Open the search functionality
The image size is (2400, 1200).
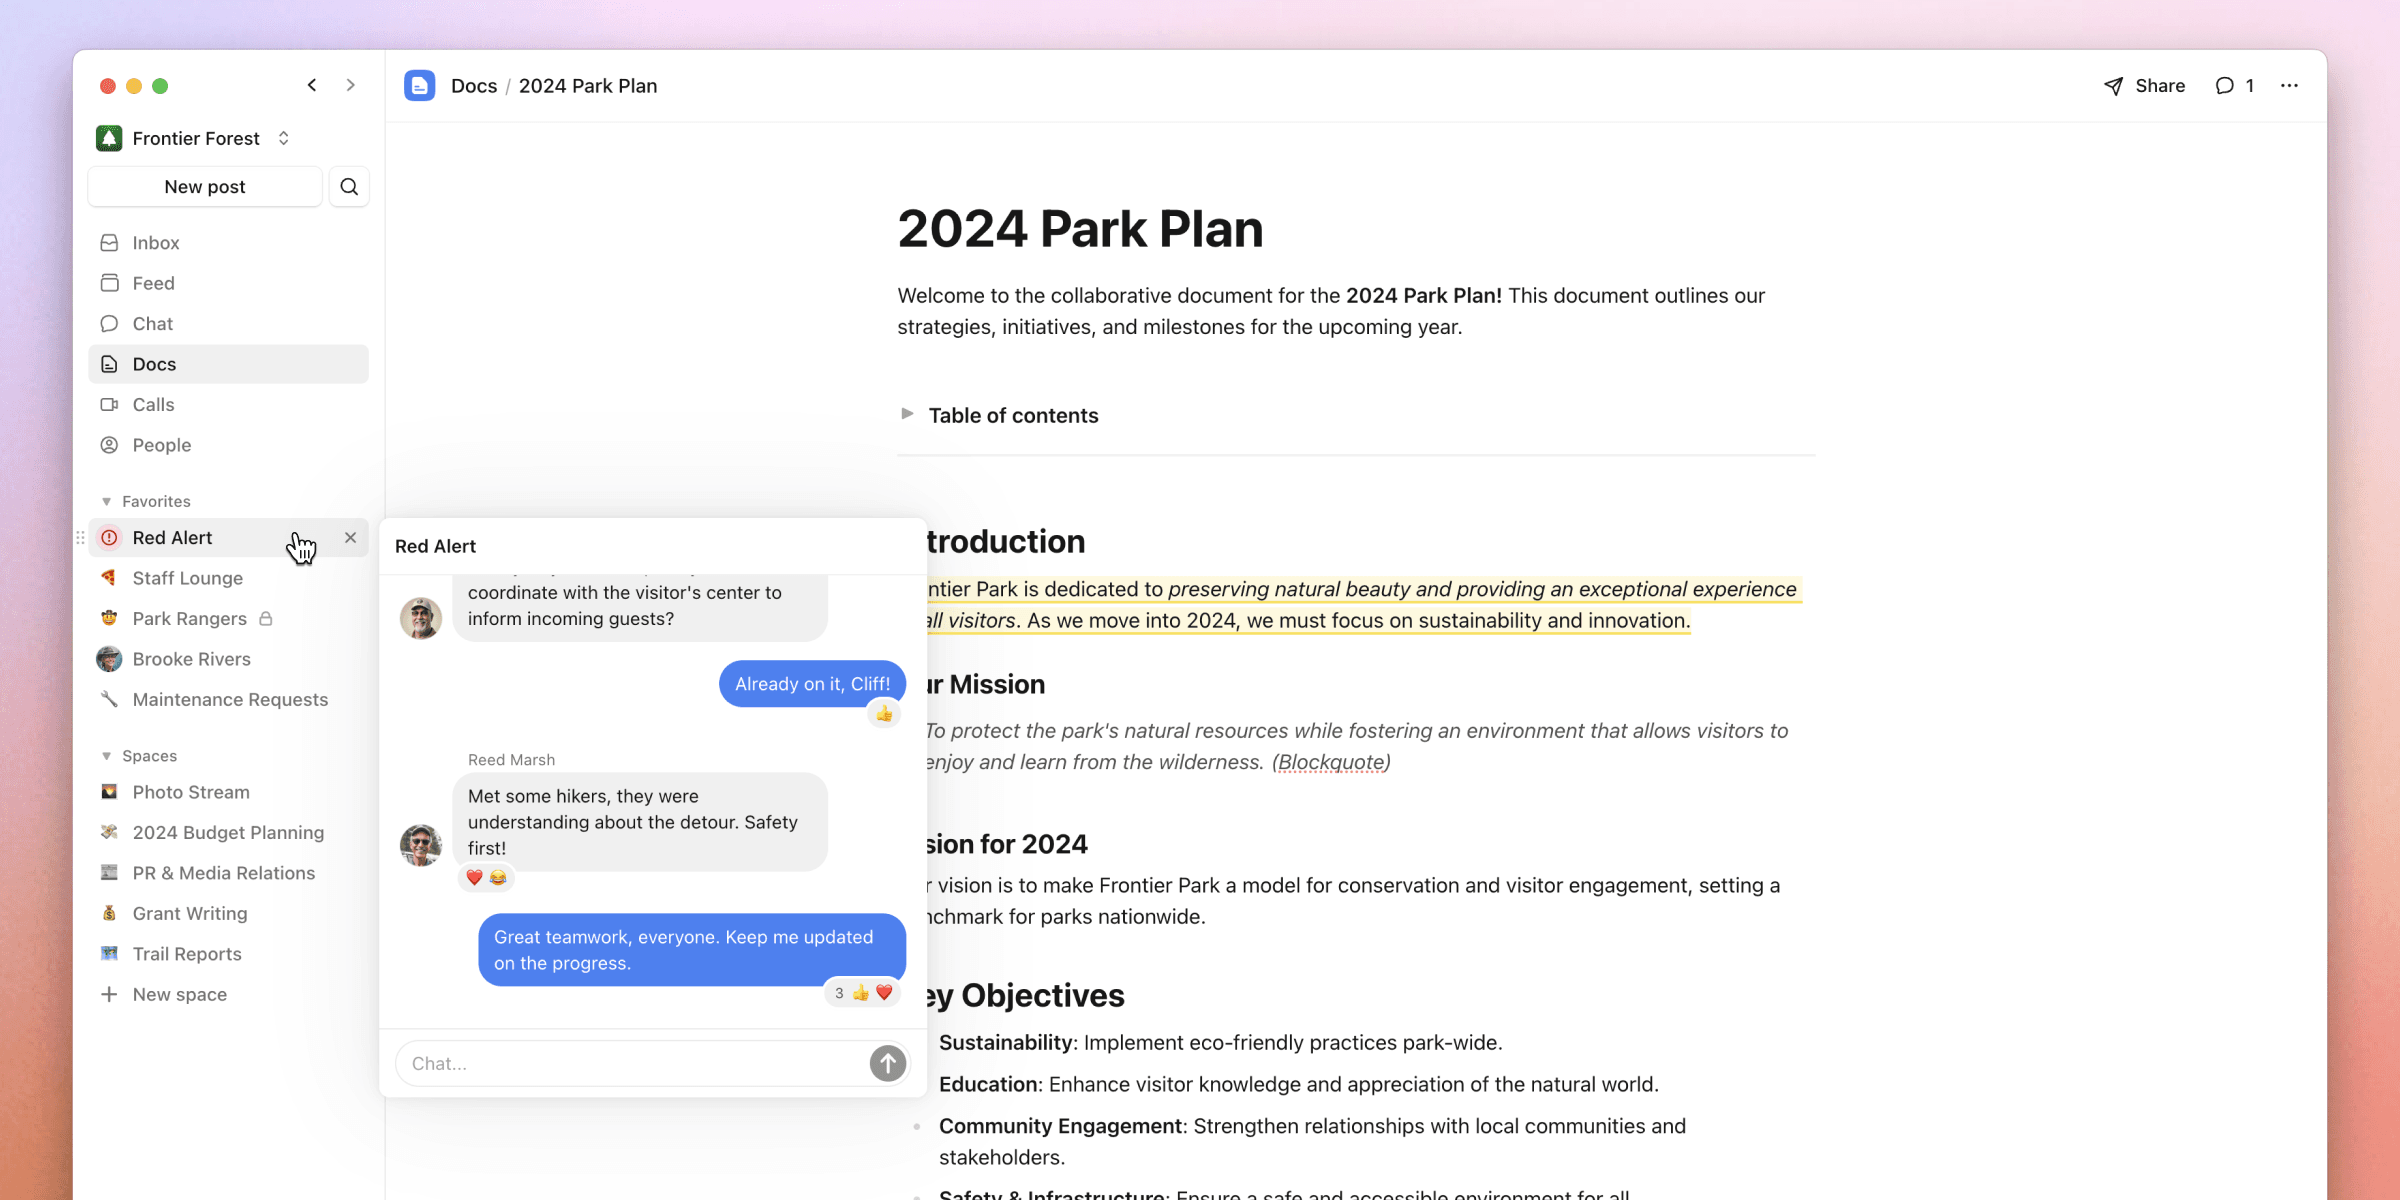[x=347, y=185]
